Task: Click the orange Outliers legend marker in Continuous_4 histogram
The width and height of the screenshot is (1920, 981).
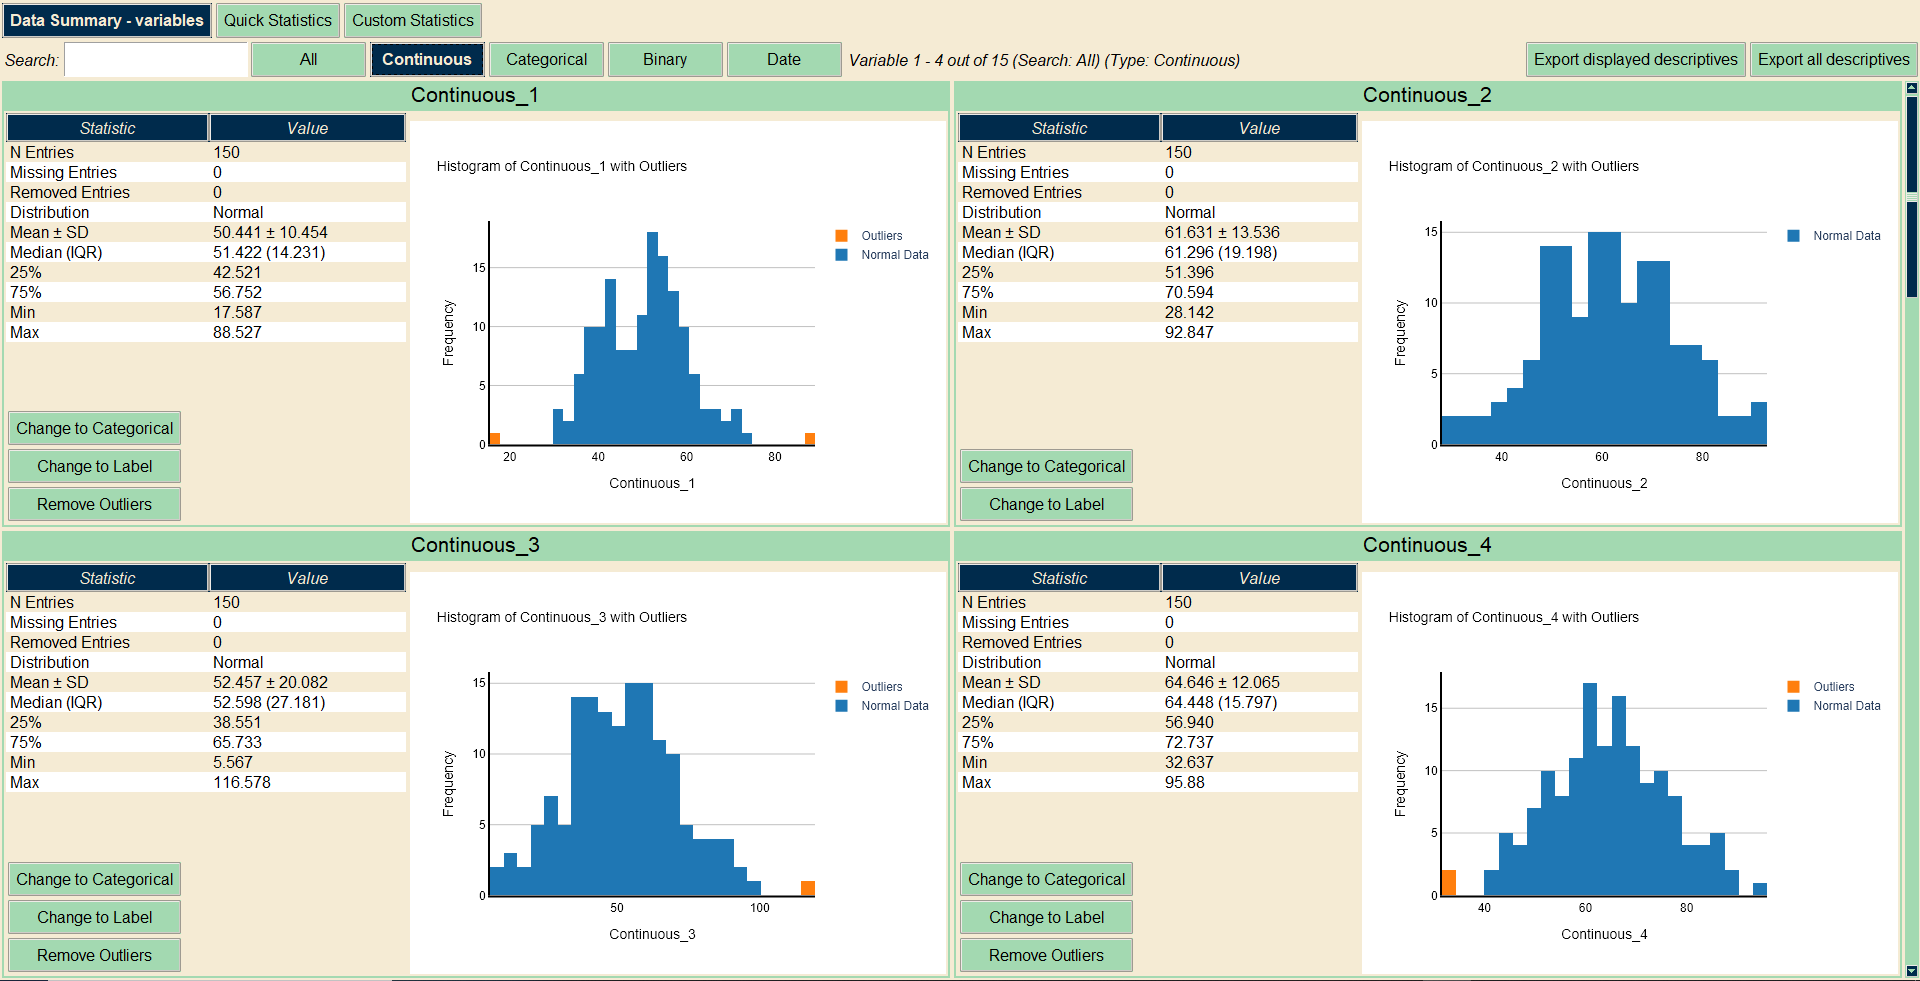Action: point(1793,687)
